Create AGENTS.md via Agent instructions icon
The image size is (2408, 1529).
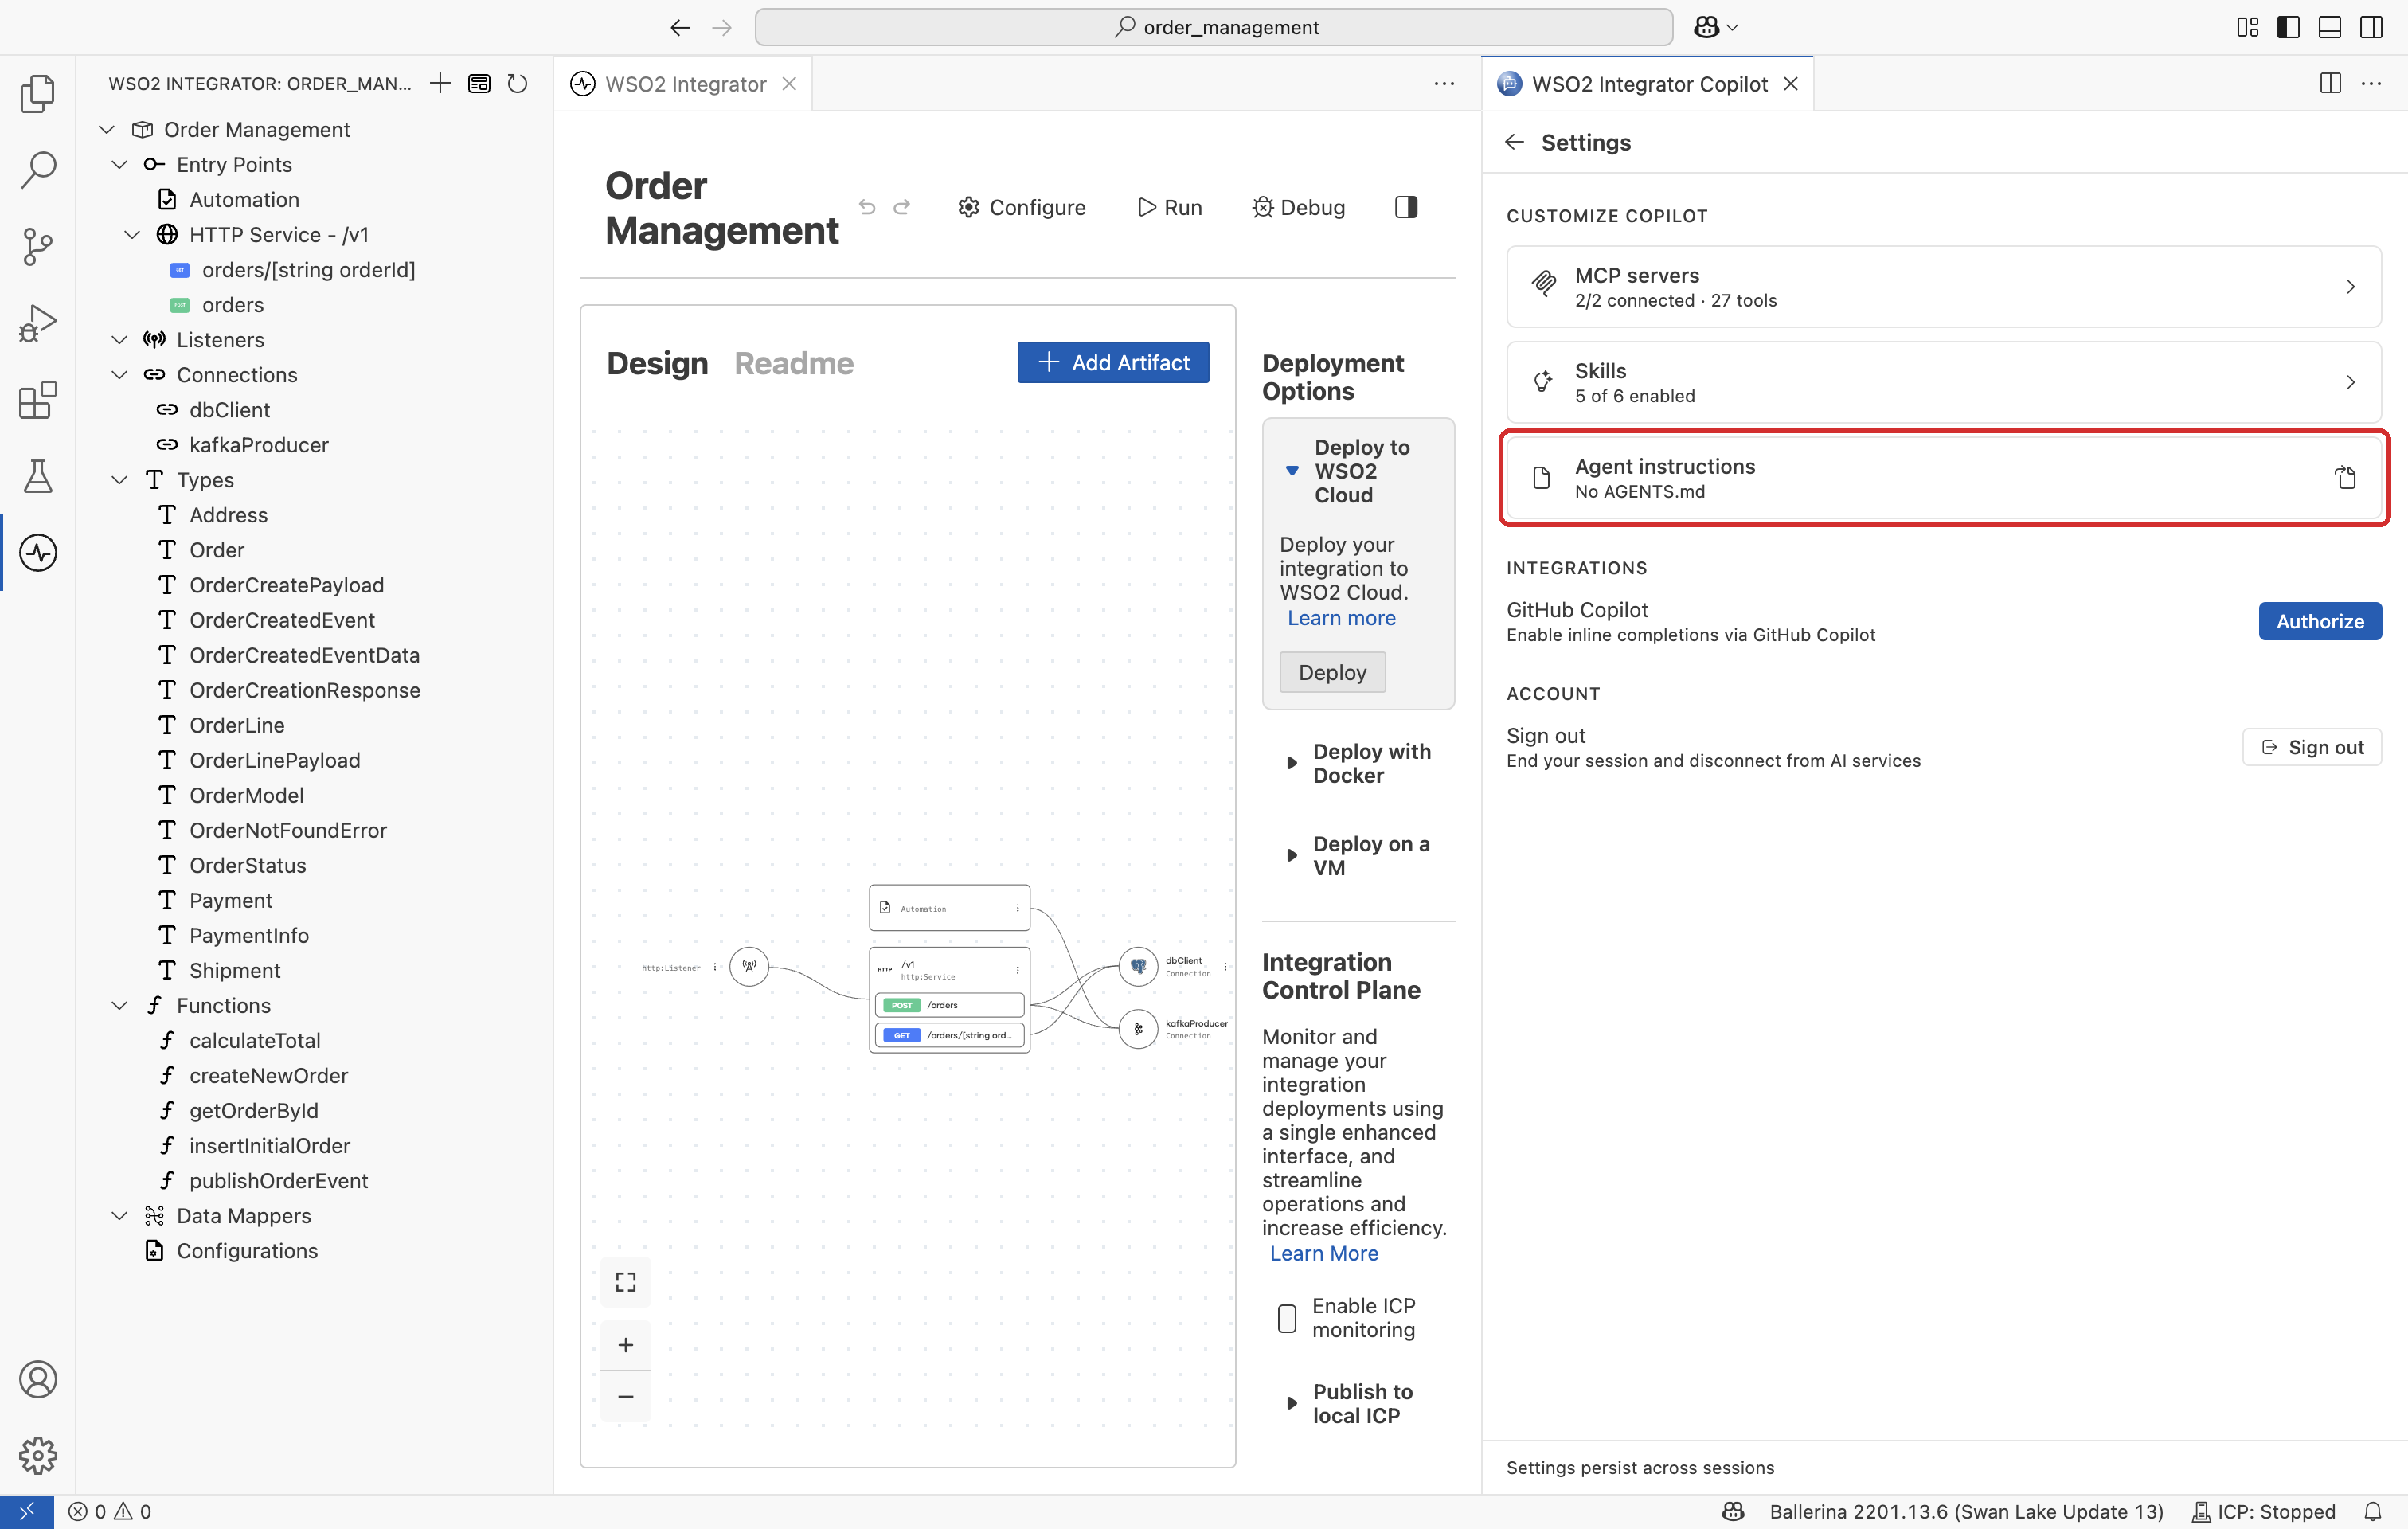click(2346, 478)
